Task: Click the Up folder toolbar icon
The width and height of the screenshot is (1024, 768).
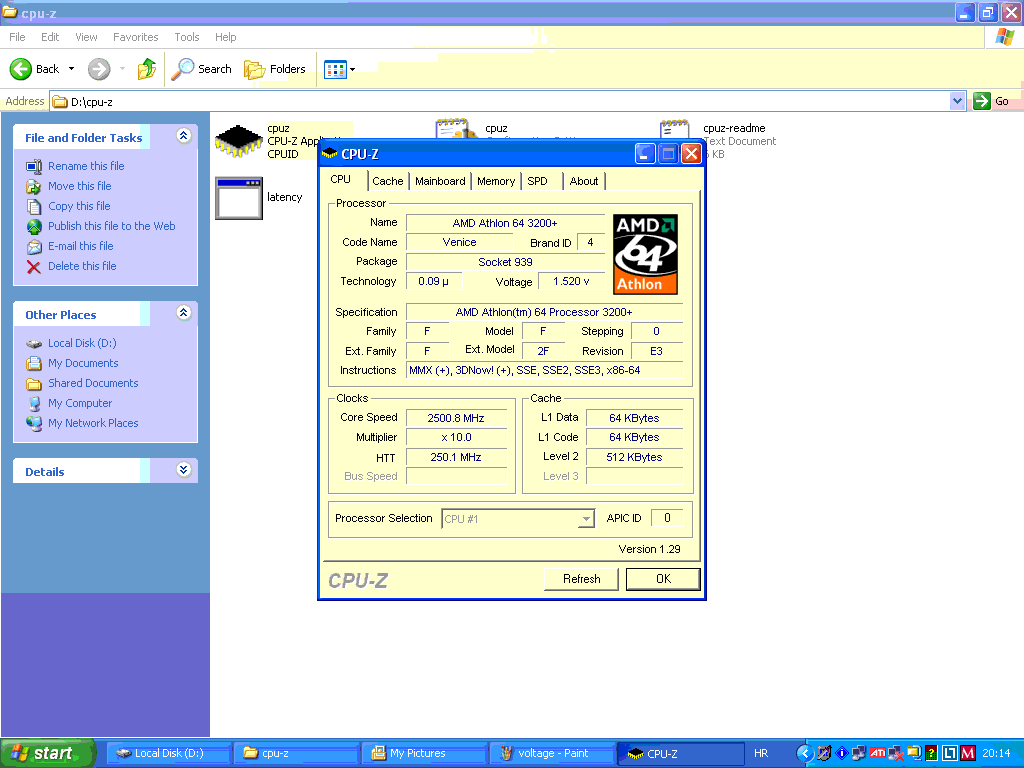Action: point(147,69)
